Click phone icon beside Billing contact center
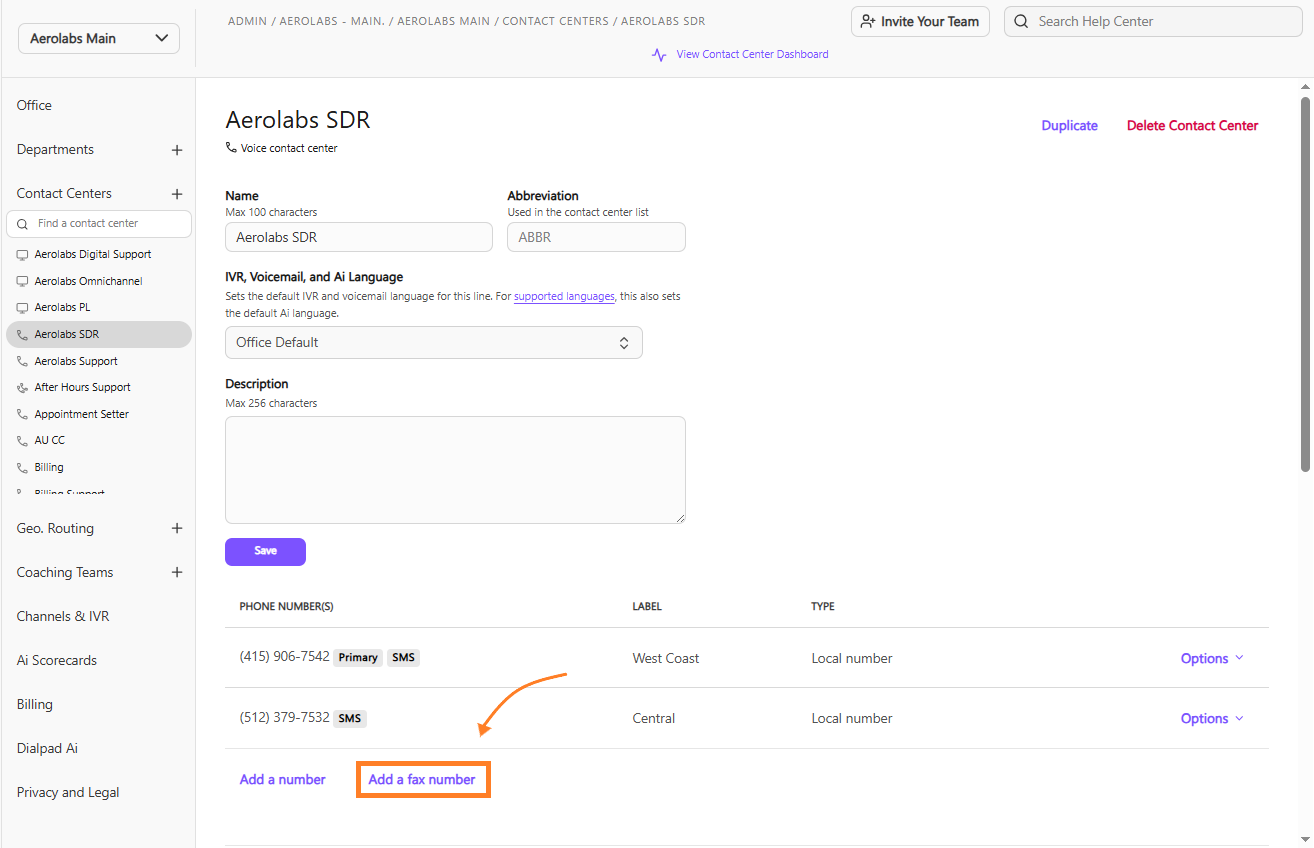1314x848 pixels. [23, 467]
